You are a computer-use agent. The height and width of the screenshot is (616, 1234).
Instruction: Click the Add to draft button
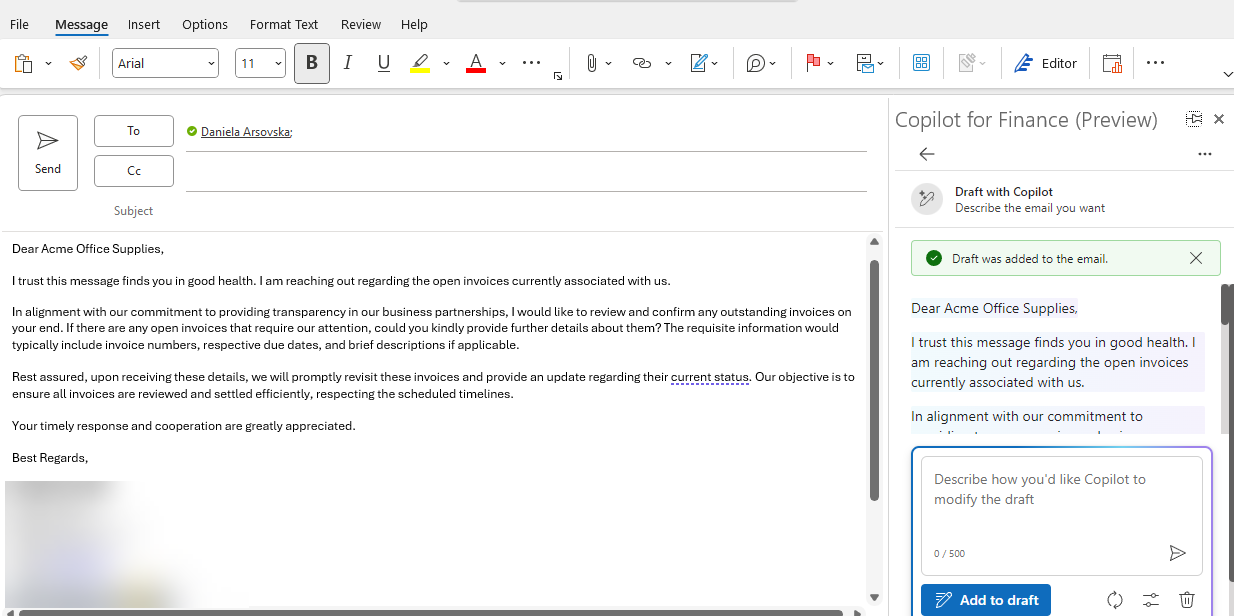pos(986,600)
